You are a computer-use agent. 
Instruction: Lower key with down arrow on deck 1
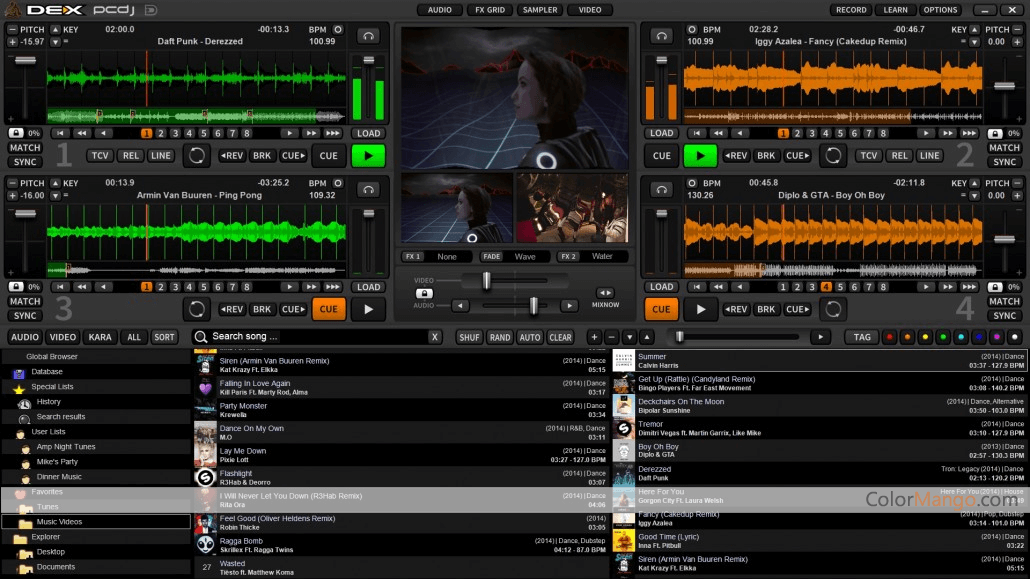[55, 41]
